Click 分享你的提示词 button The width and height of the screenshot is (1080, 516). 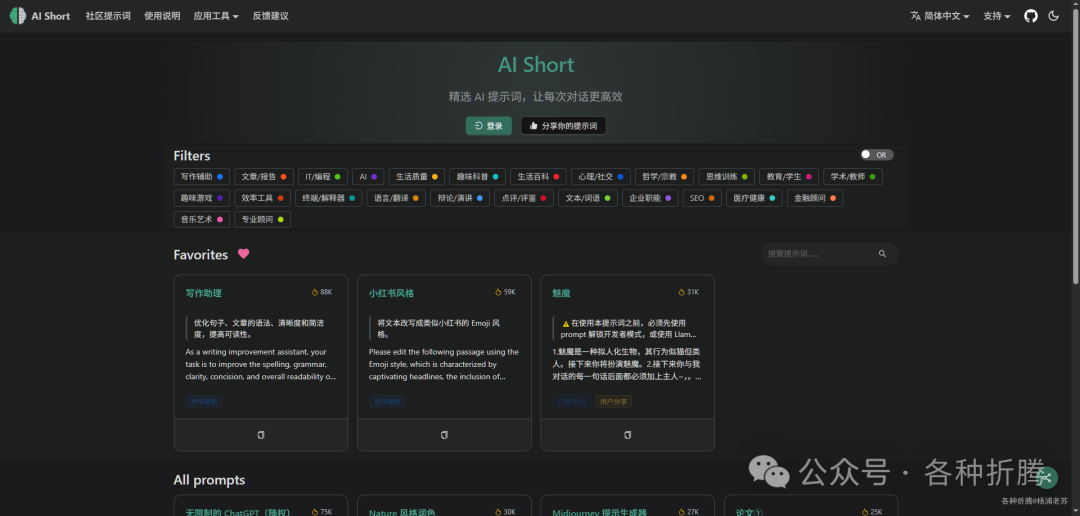pyautogui.click(x=563, y=125)
